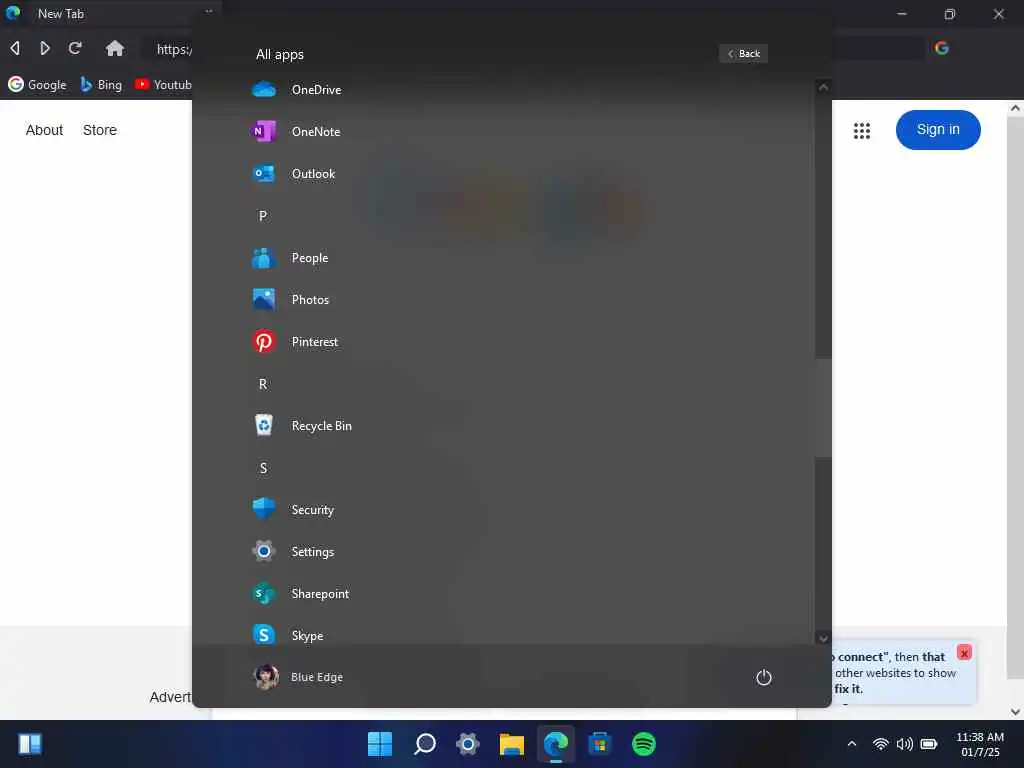The height and width of the screenshot is (768, 1024).
Task: Click the blue Sign in button
Action: click(938, 130)
